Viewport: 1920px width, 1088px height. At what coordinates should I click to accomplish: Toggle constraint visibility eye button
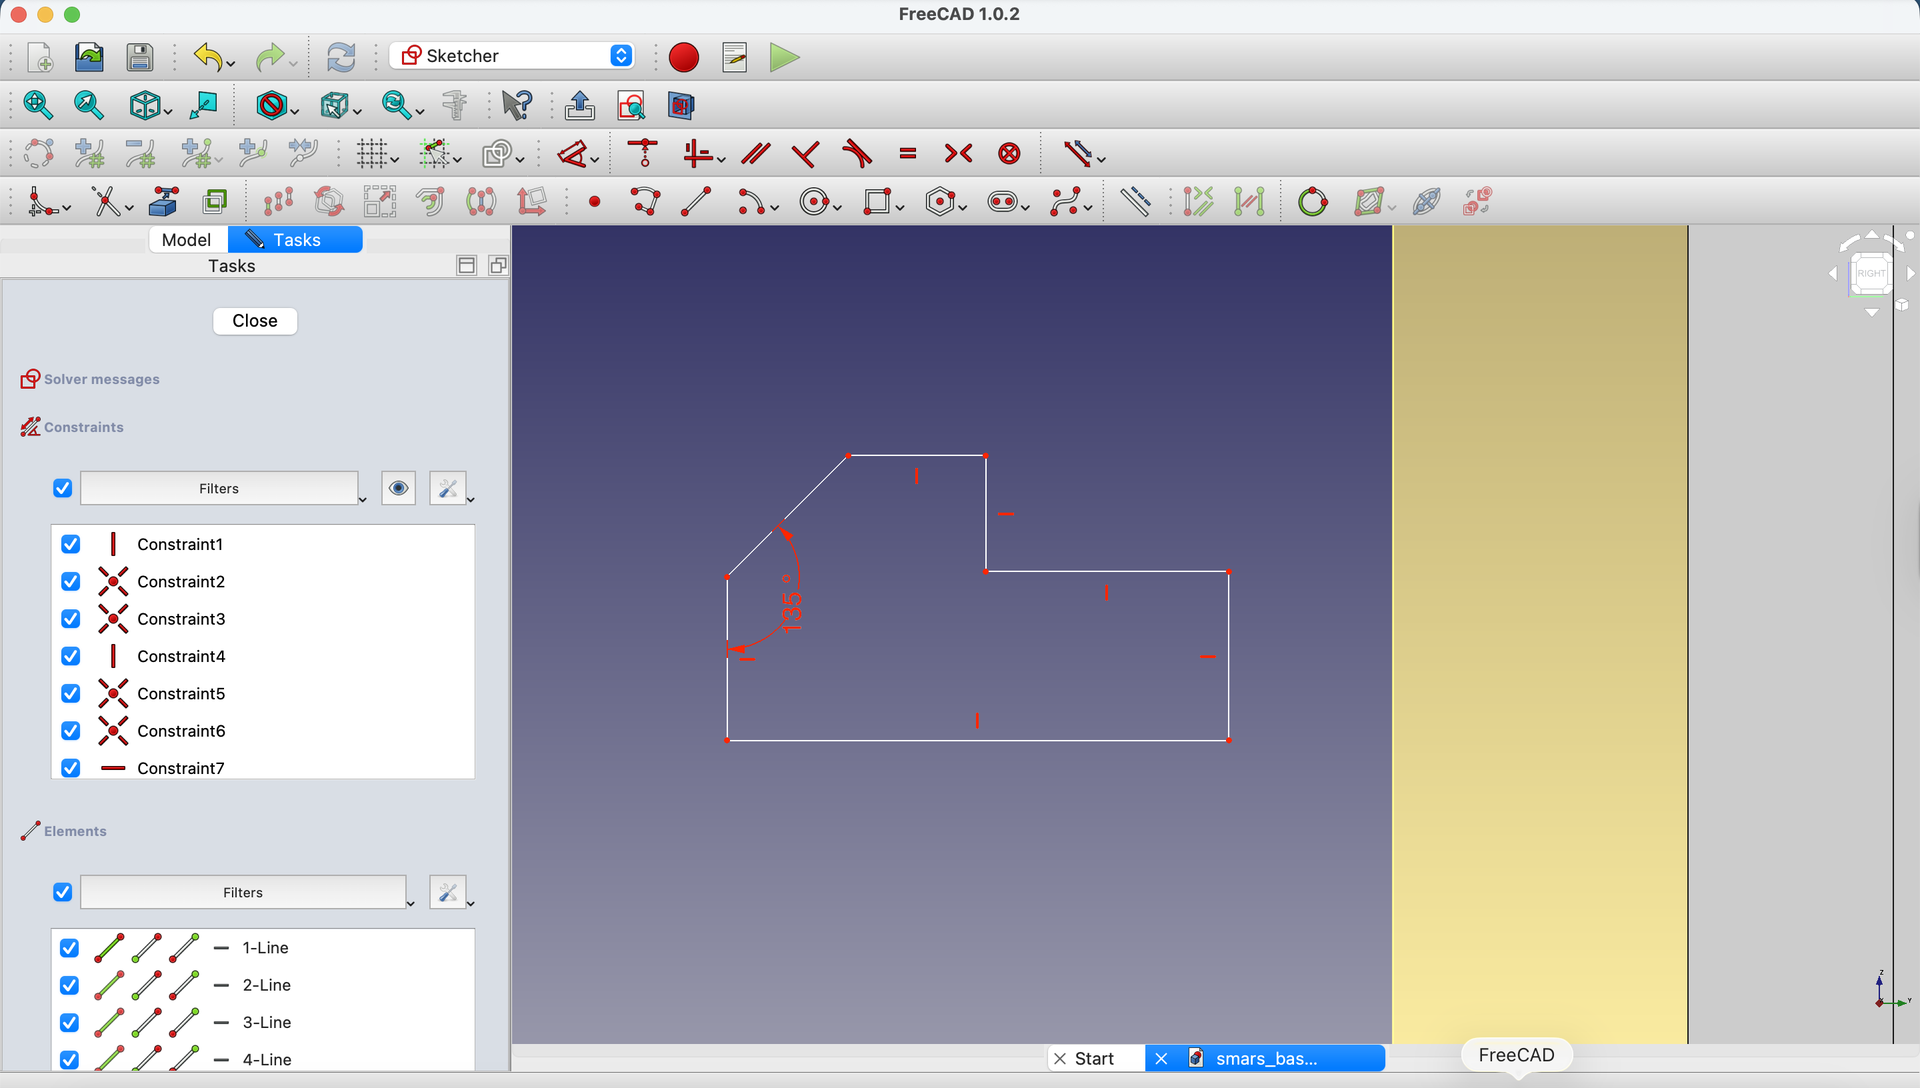pos(398,488)
